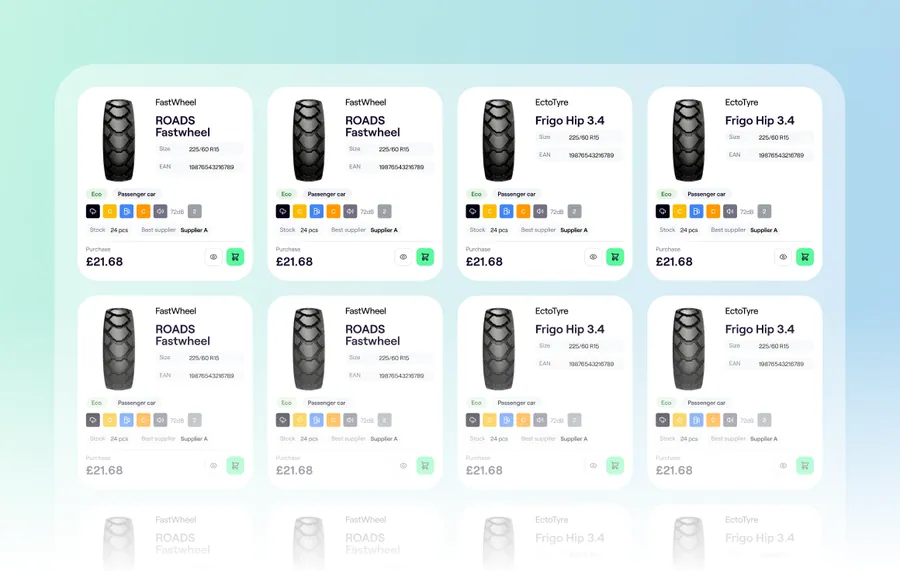This screenshot has width=900, height=571.
Task: Select the Eco tag on top-left card
Action: pyautogui.click(x=96, y=194)
